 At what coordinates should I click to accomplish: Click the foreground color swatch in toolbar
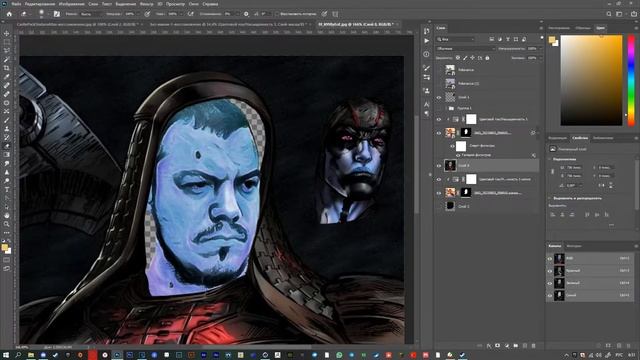4,247
